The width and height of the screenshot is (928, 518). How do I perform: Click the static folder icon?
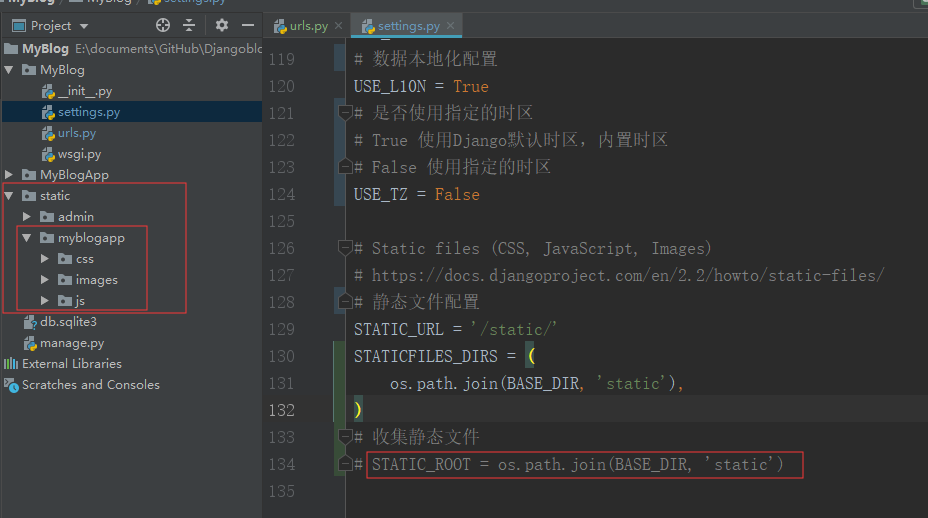(x=29, y=195)
